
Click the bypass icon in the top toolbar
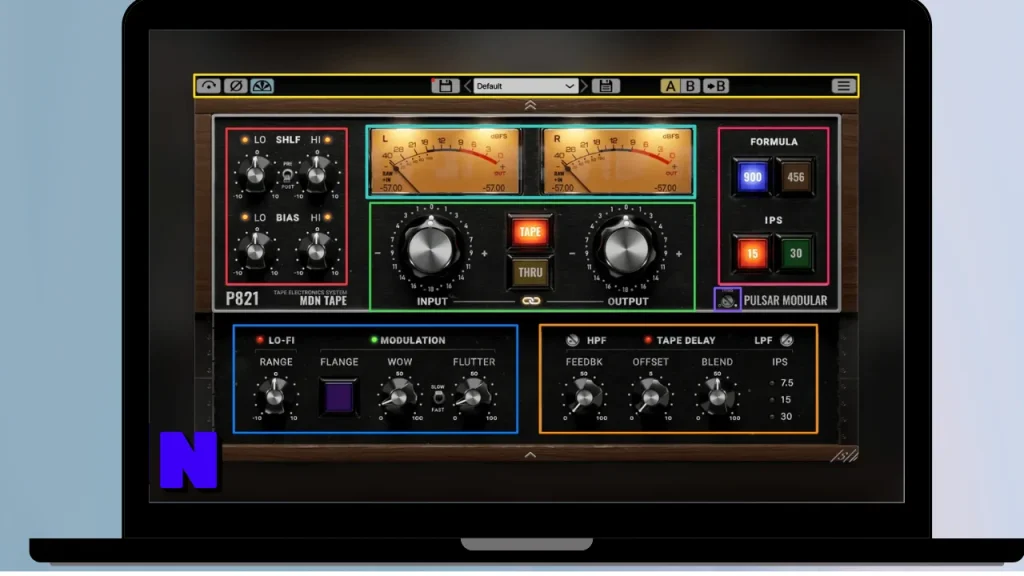coord(209,86)
